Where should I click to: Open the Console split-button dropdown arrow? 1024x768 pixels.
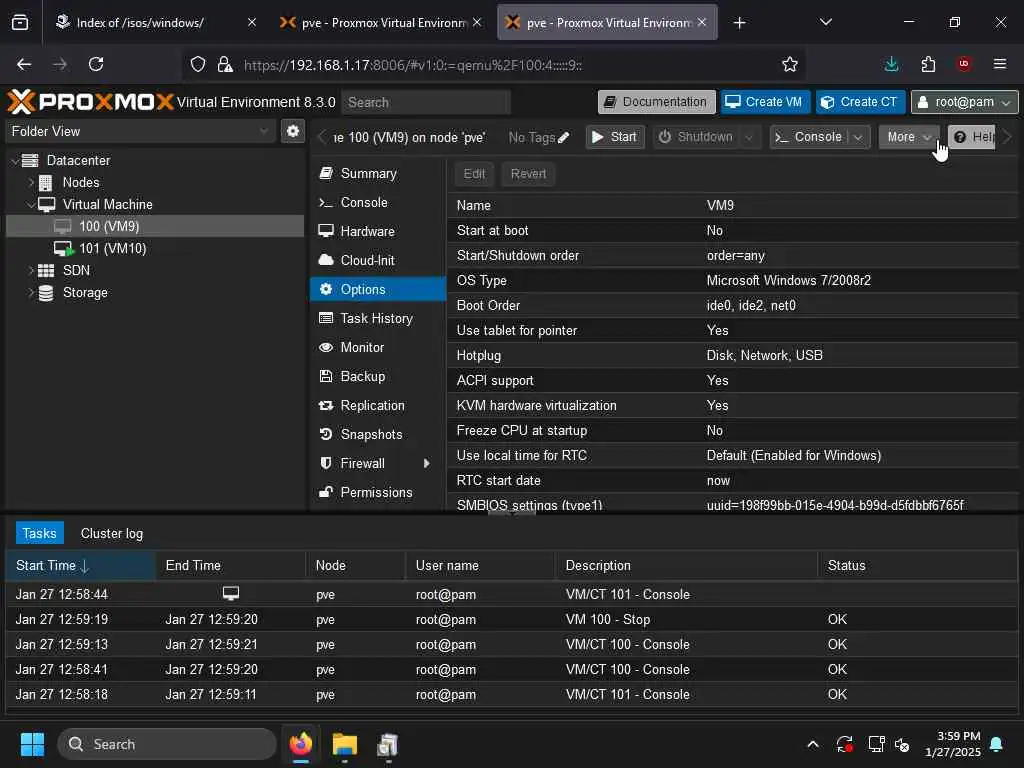858,137
